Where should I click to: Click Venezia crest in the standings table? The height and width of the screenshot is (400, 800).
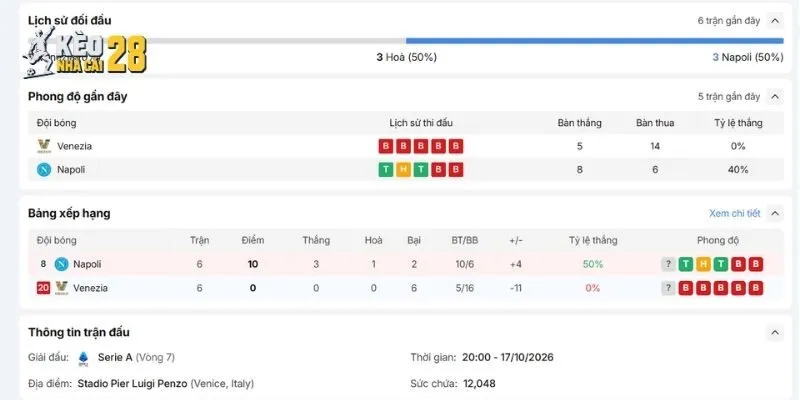pos(62,288)
